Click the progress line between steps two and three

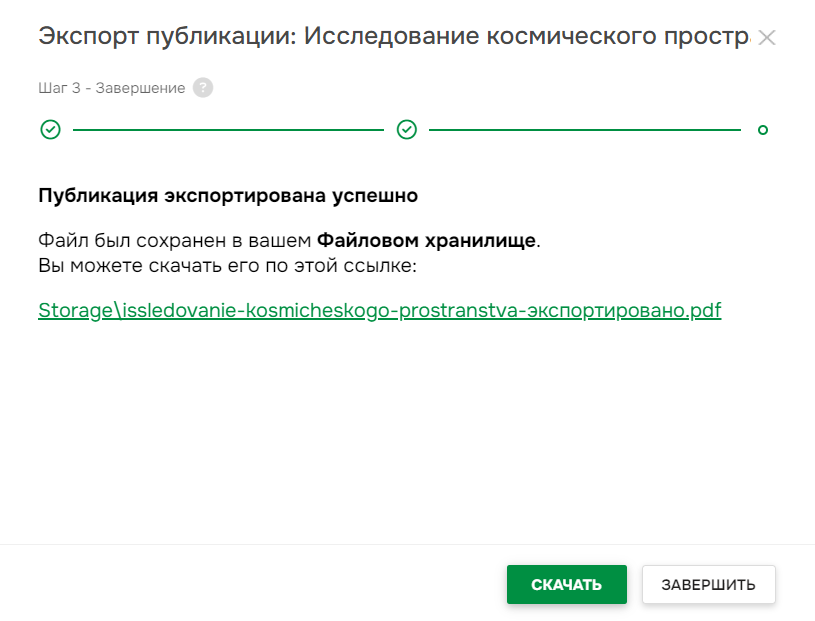point(585,129)
